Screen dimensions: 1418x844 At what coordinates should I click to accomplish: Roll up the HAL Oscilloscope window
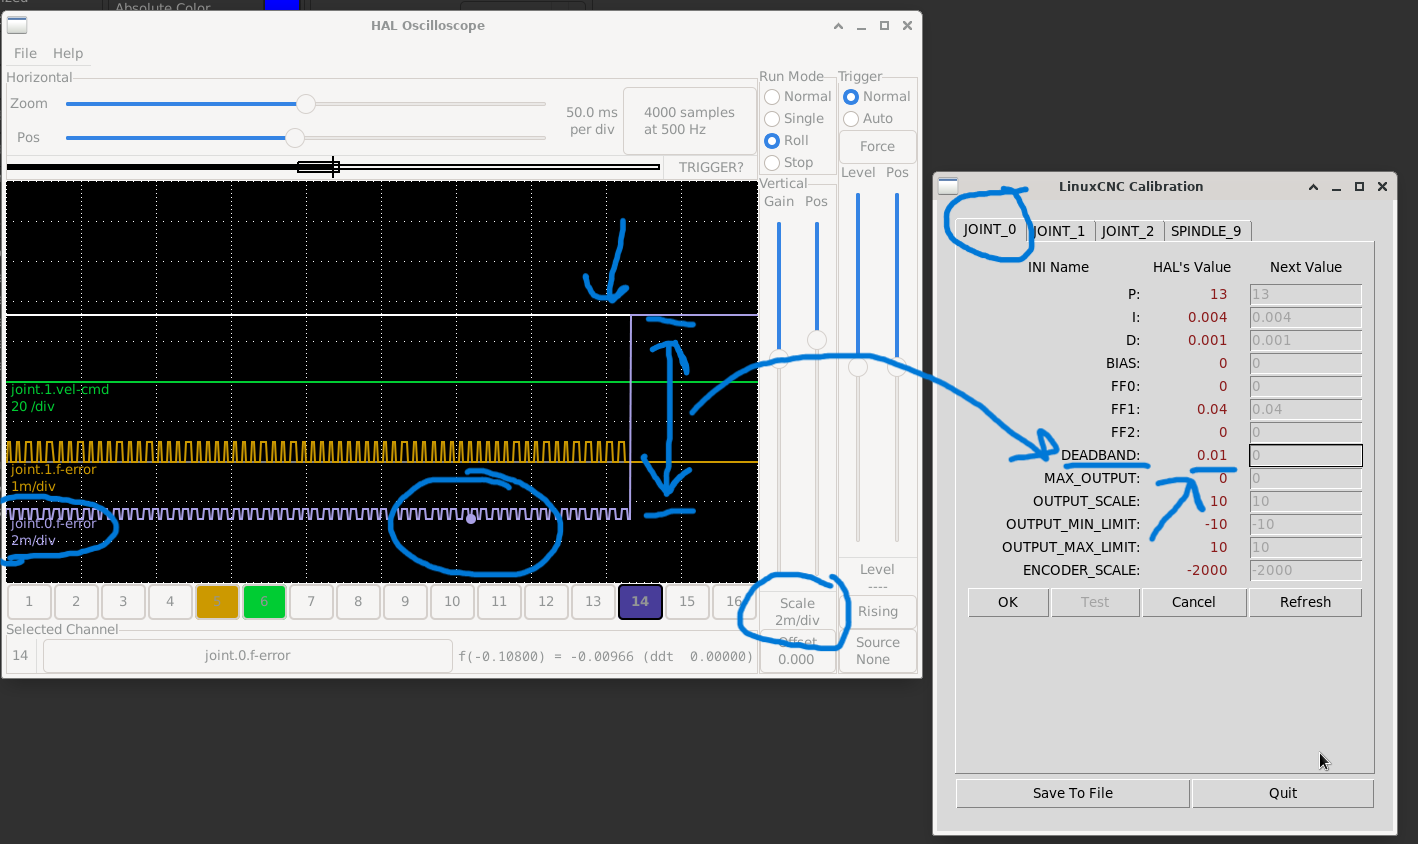tap(838, 26)
